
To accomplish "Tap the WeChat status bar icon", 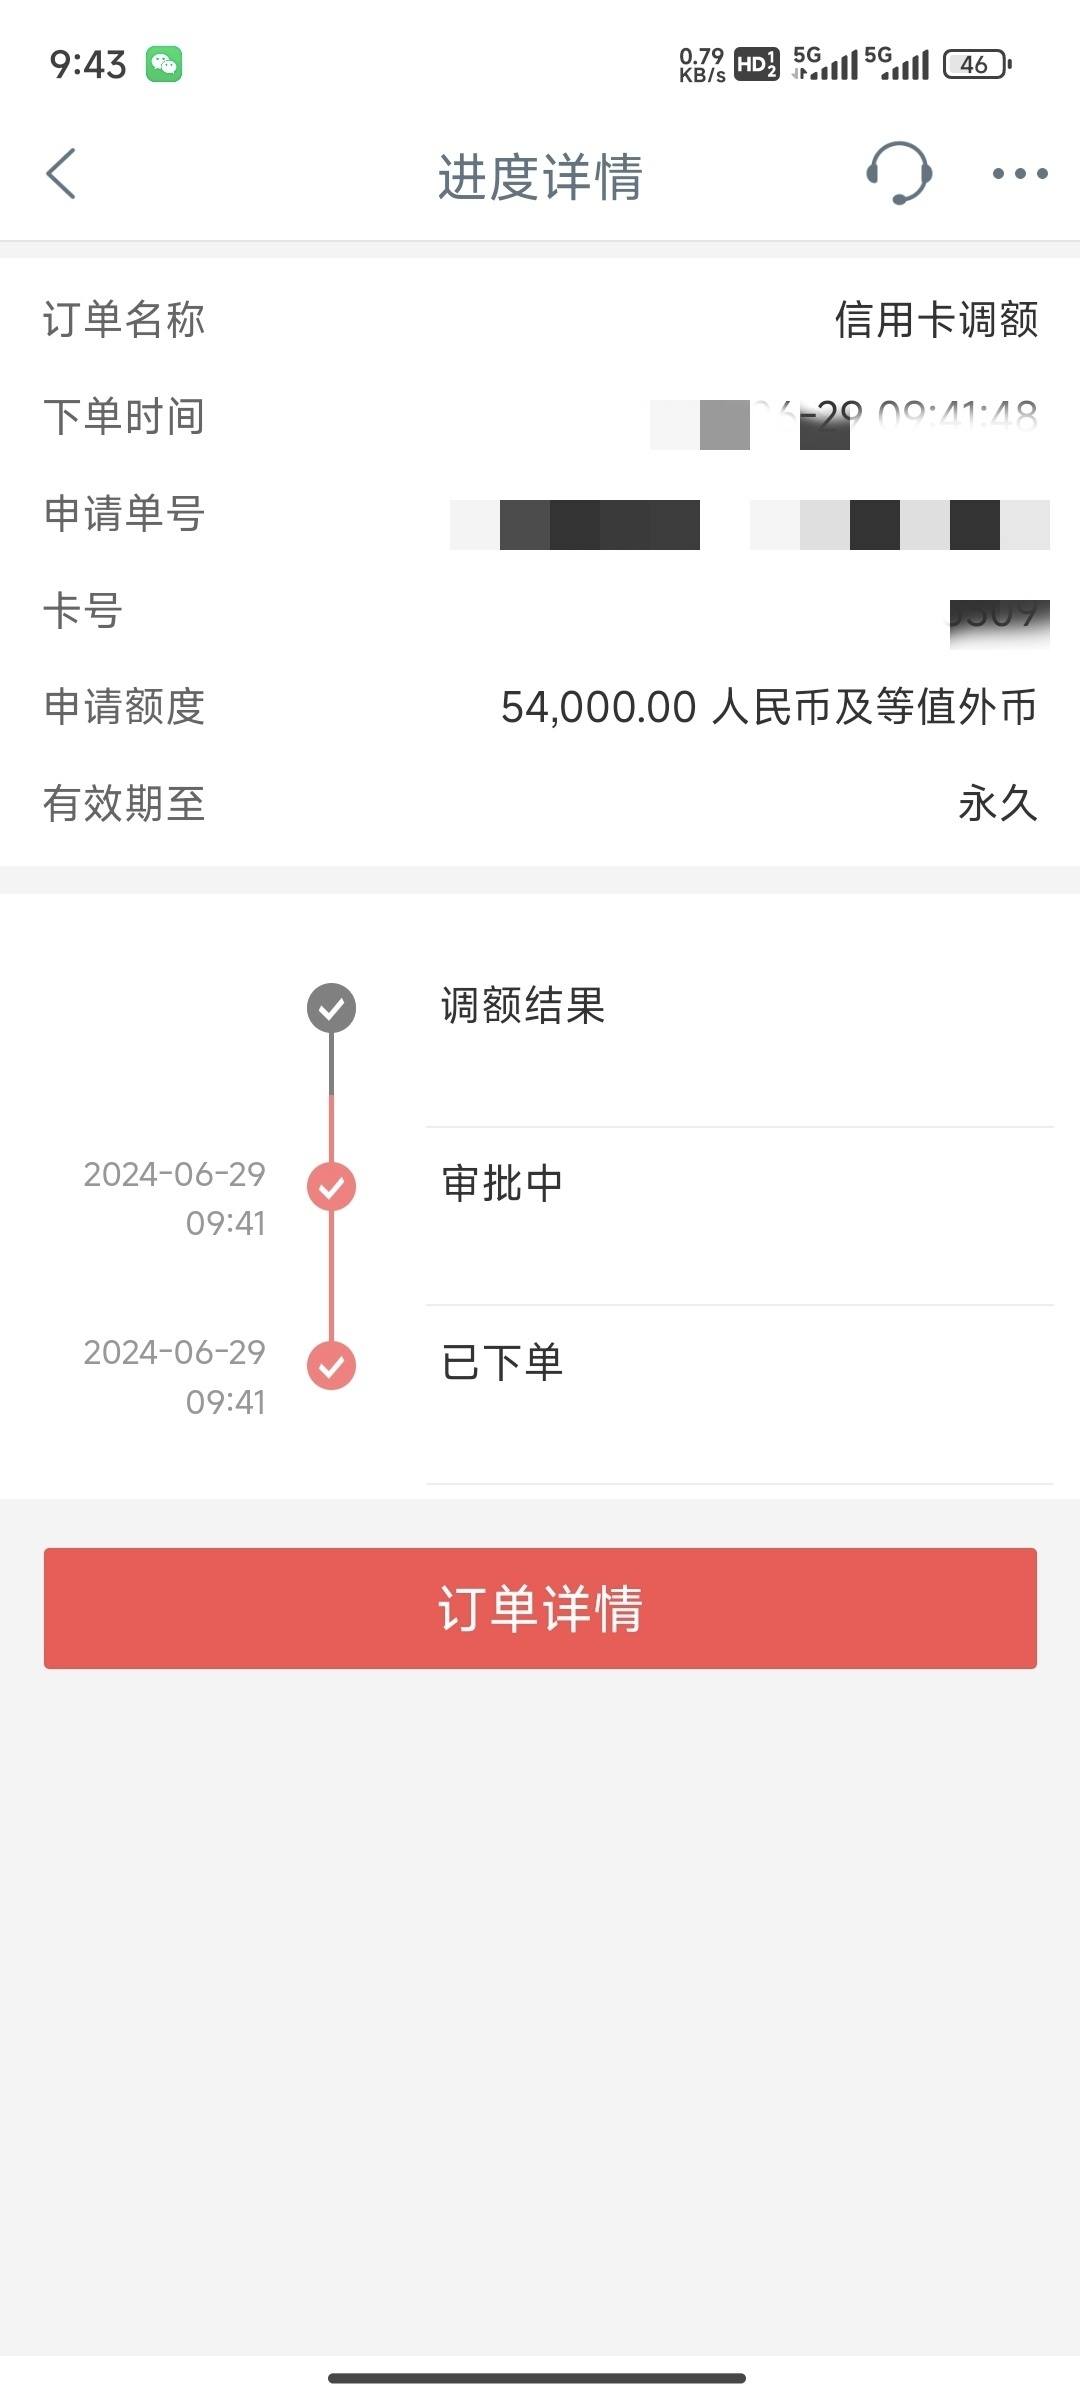I will click(x=164, y=64).
